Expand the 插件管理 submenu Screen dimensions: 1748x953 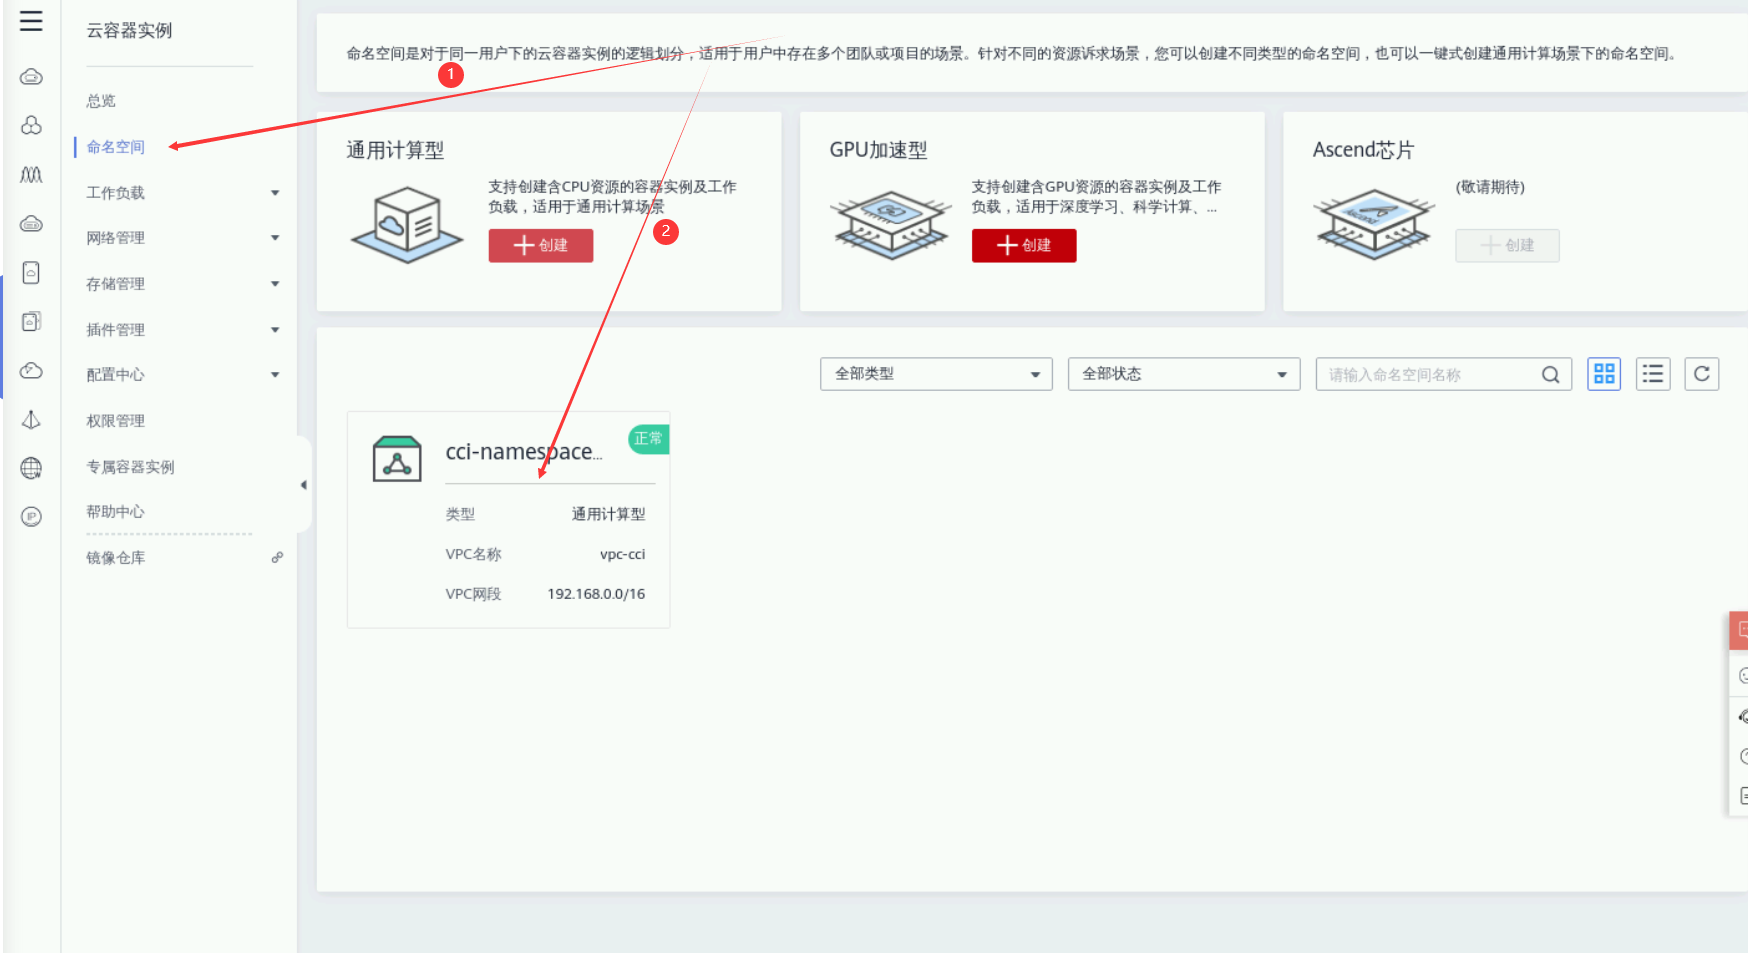coord(275,330)
